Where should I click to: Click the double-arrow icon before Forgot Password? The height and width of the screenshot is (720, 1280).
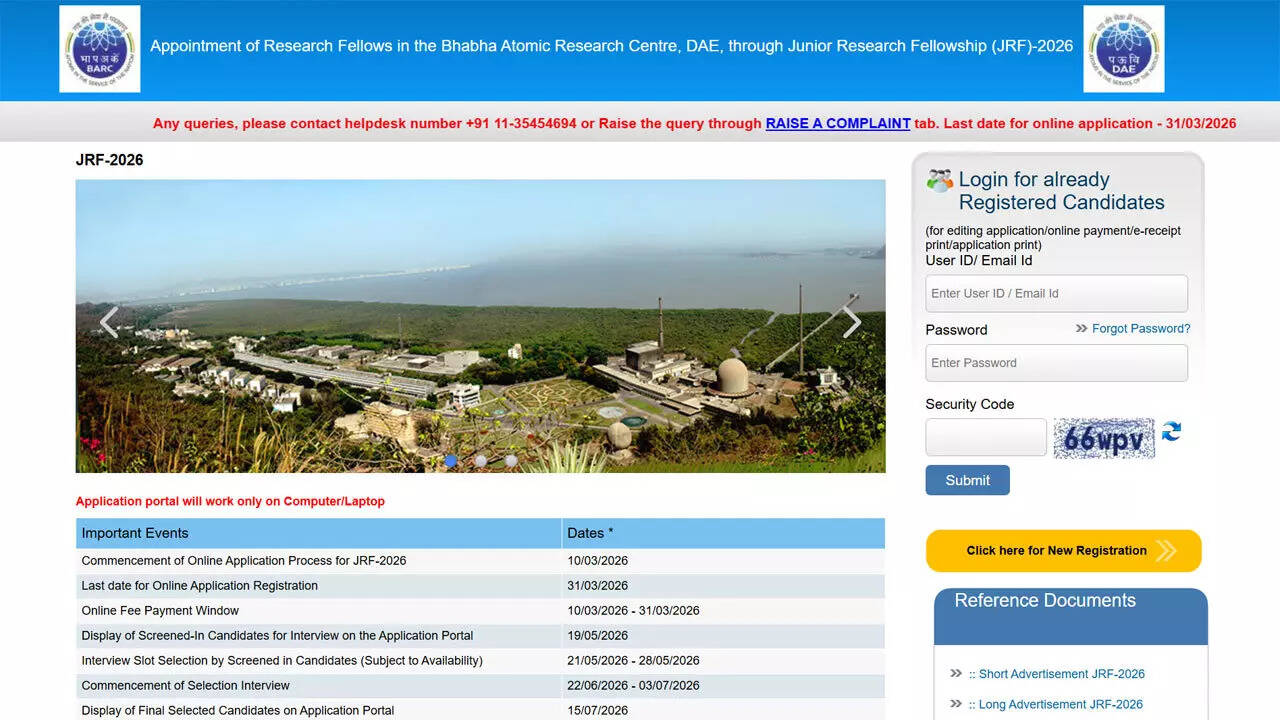coord(1079,328)
